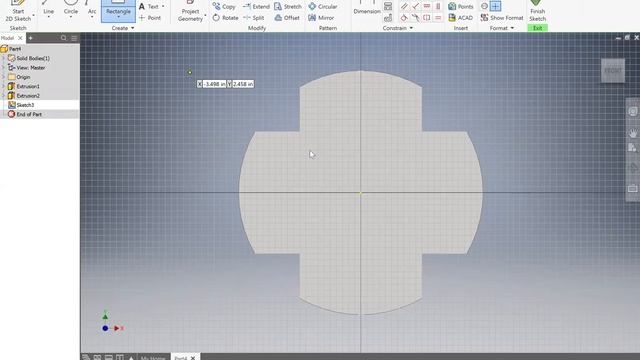Apply the Tangent constraint
Screen dimensions: 640x360
click(404, 18)
